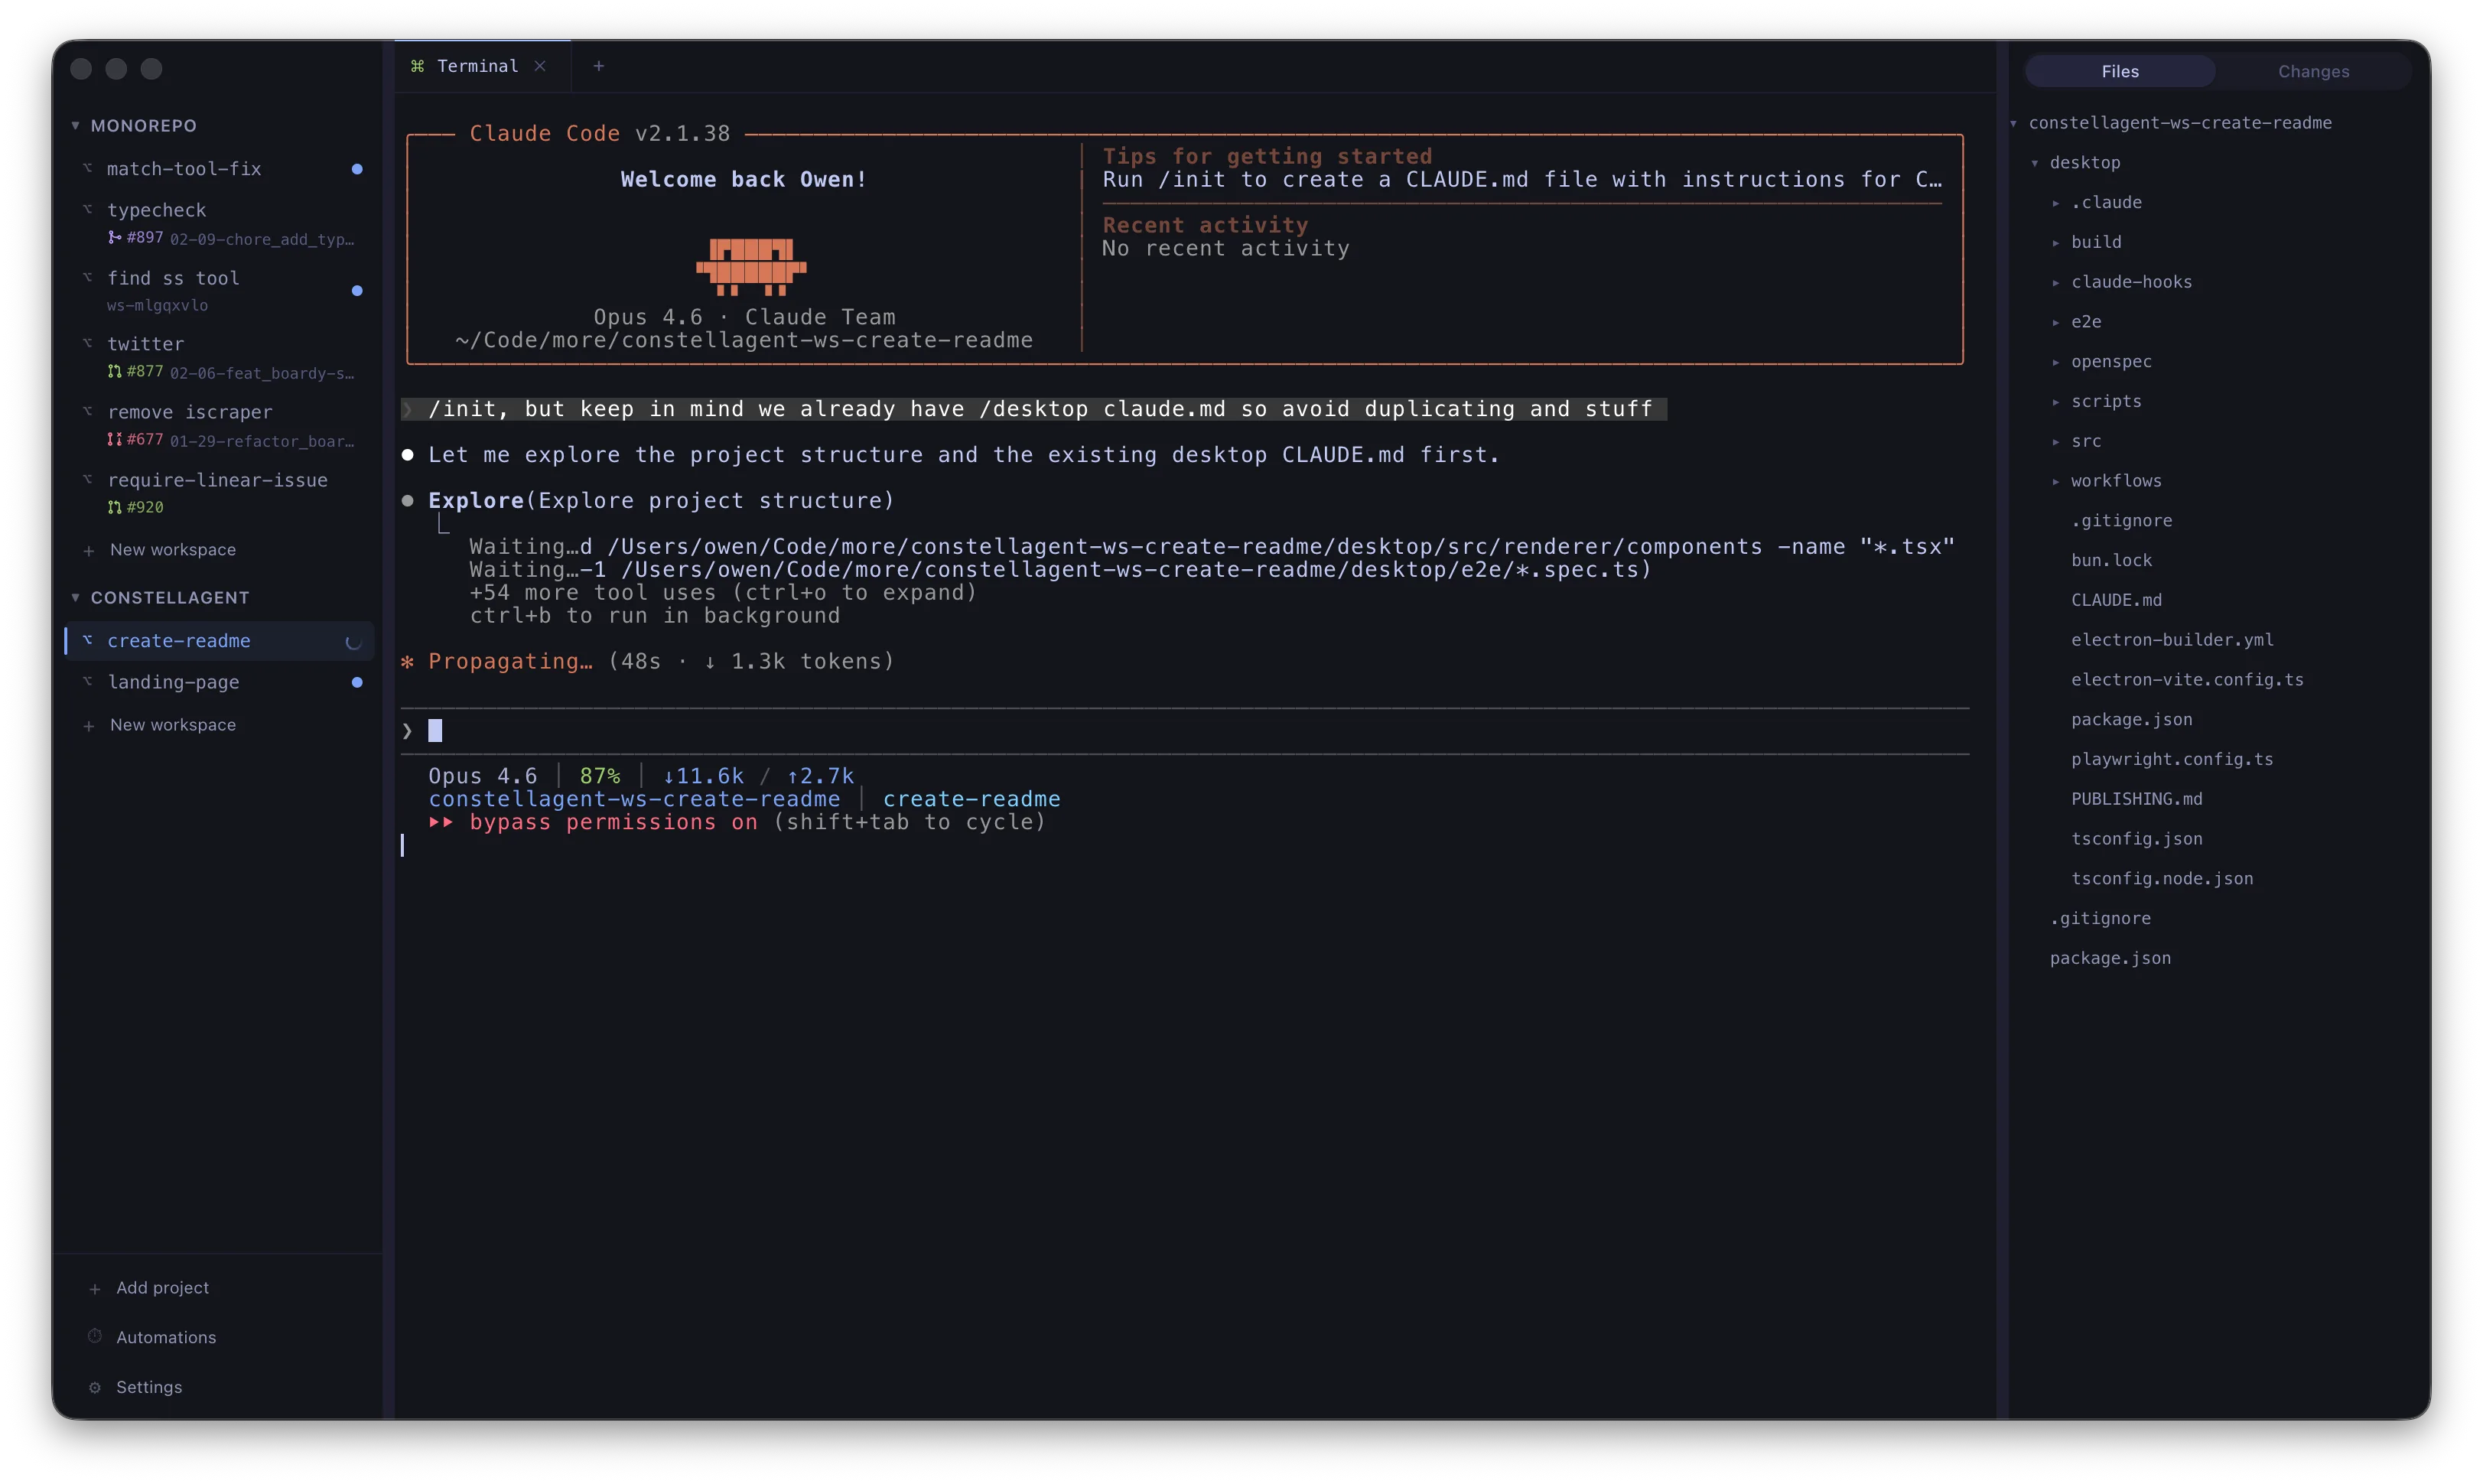The image size is (2483, 1484).
Task: Open Automations
Action: click(166, 1338)
